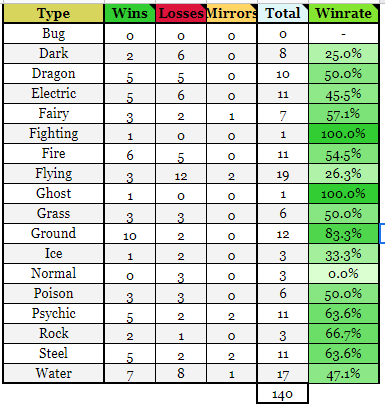Viewport: 385px width, 405px height.
Task: Click the Ground wins cell showing 10
Action: click(x=130, y=234)
